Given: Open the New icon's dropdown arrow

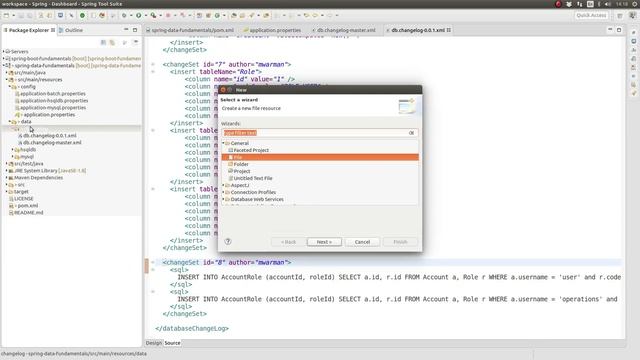Looking at the screenshot, I should (13, 16).
